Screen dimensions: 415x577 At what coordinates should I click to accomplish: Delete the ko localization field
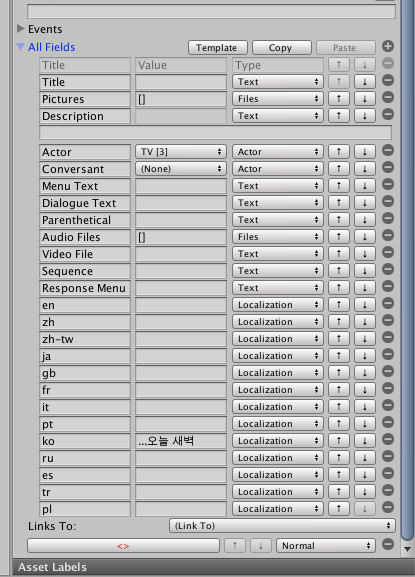tap(388, 439)
